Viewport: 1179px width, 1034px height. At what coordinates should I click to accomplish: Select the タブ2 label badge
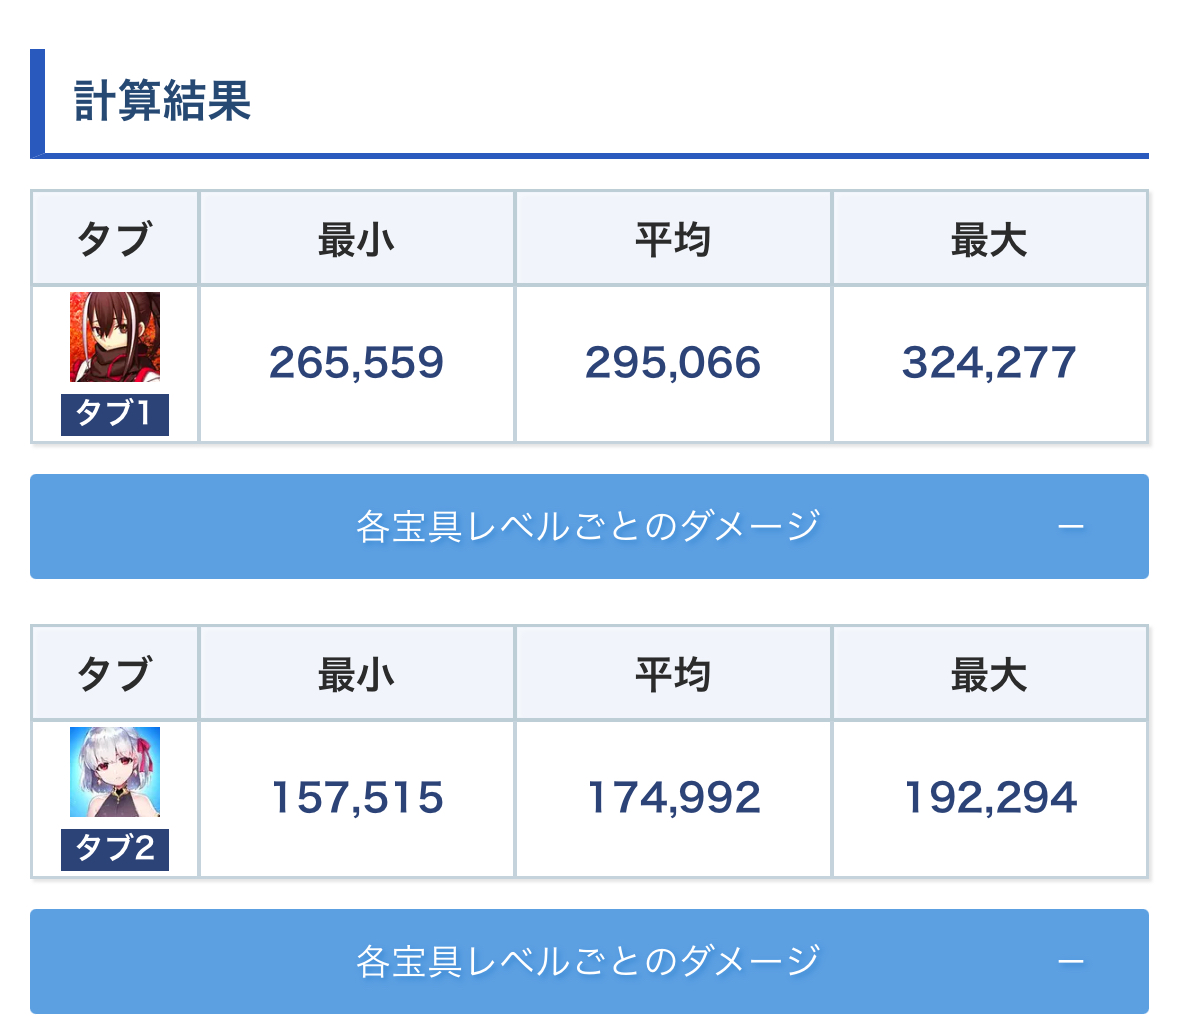click(115, 849)
